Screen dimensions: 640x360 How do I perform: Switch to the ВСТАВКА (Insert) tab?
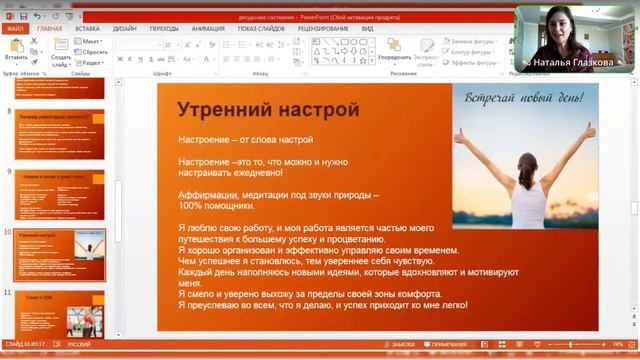coord(87,29)
